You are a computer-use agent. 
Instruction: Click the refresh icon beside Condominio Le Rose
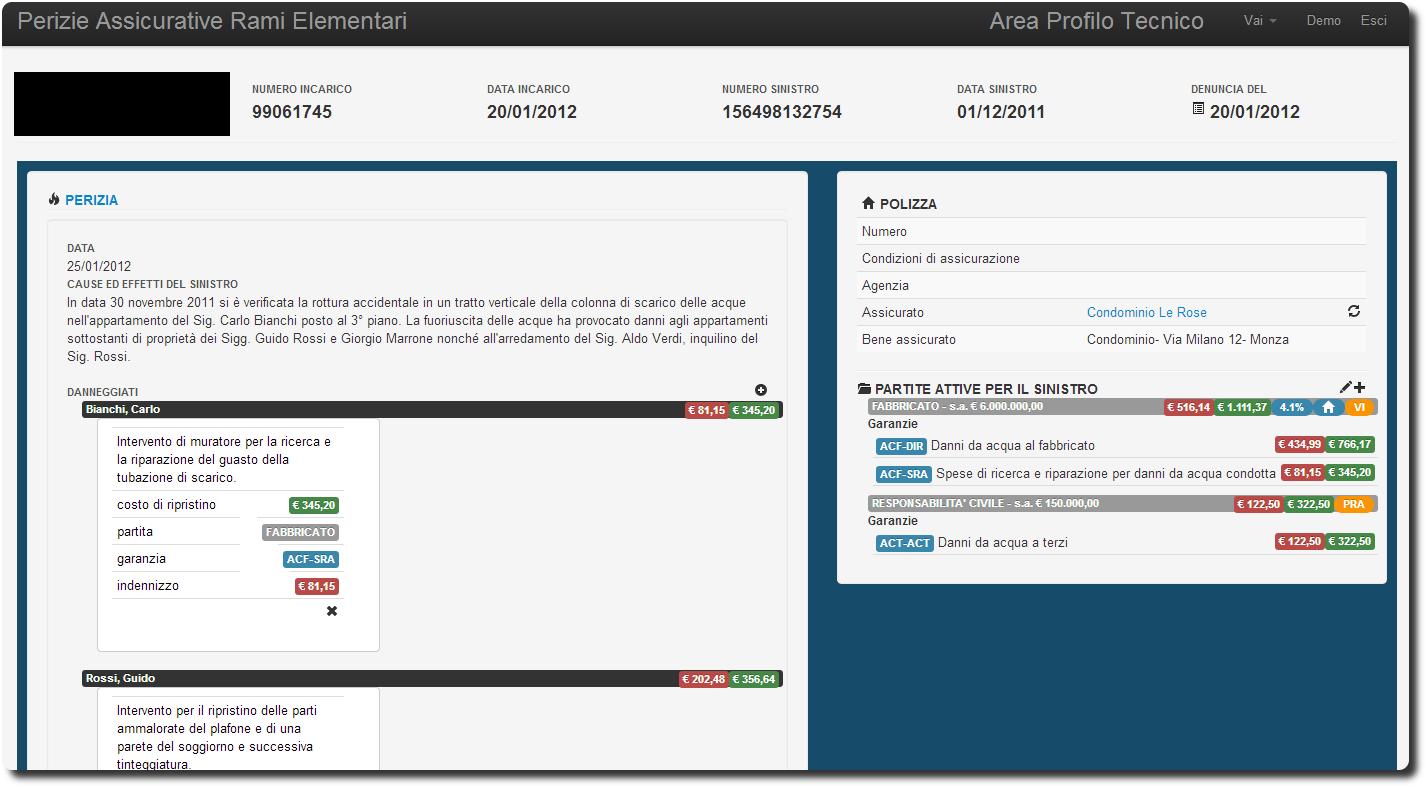click(x=1354, y=312)
